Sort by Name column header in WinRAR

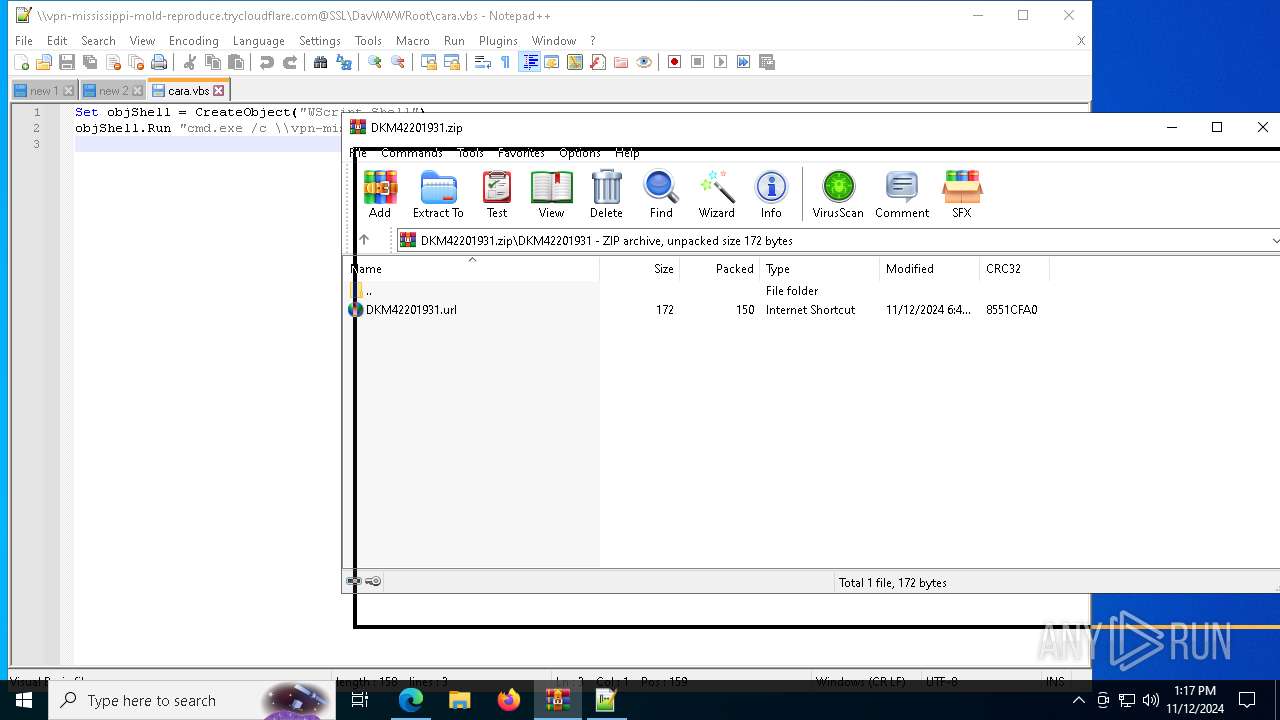coord(472,269)
